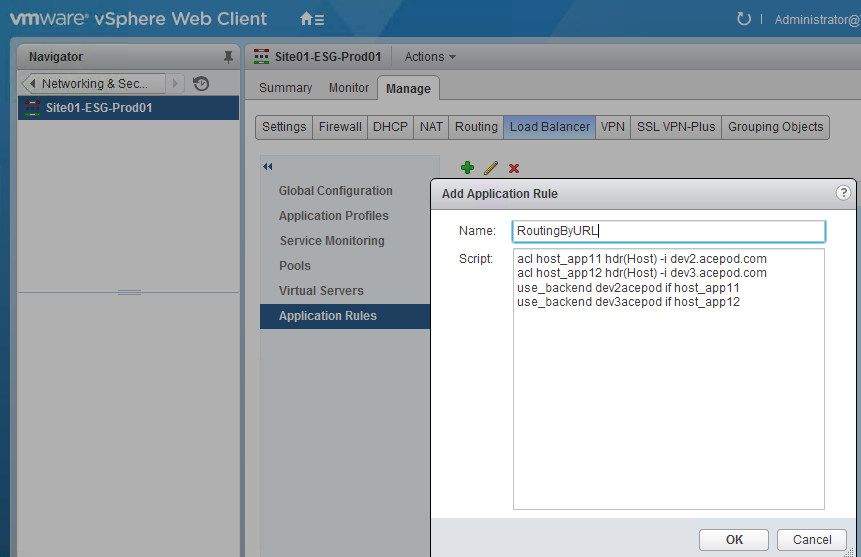
Task: Switch to the Summary tab
Action: (286, 88)
